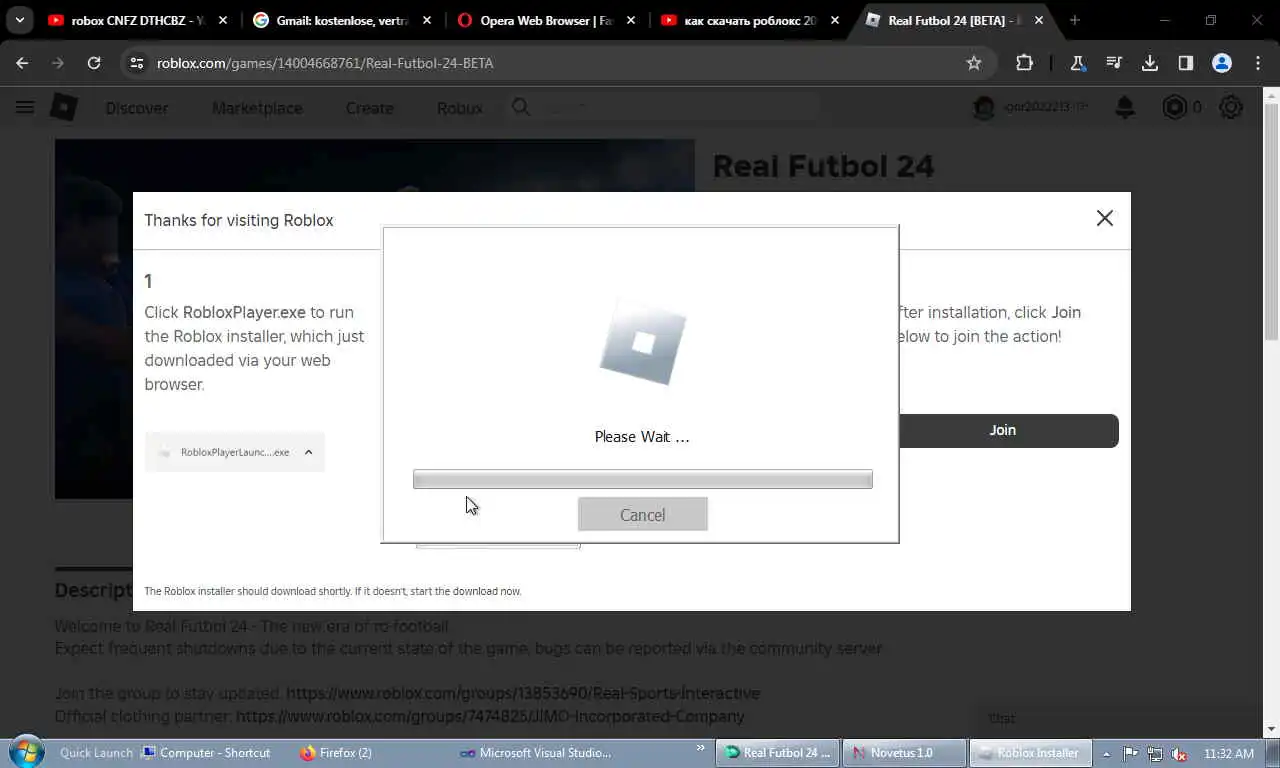This screenshot has height=768, width=1280.
Task: Open Action Center flag tray icon
Action: click(x=1130, y=754)
